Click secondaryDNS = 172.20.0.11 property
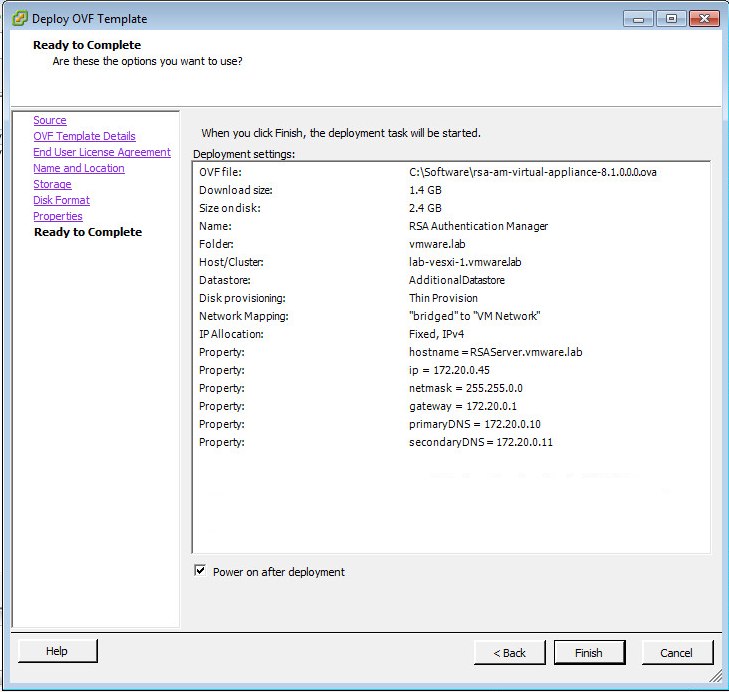The image size is (729, 692). (481, 442)
